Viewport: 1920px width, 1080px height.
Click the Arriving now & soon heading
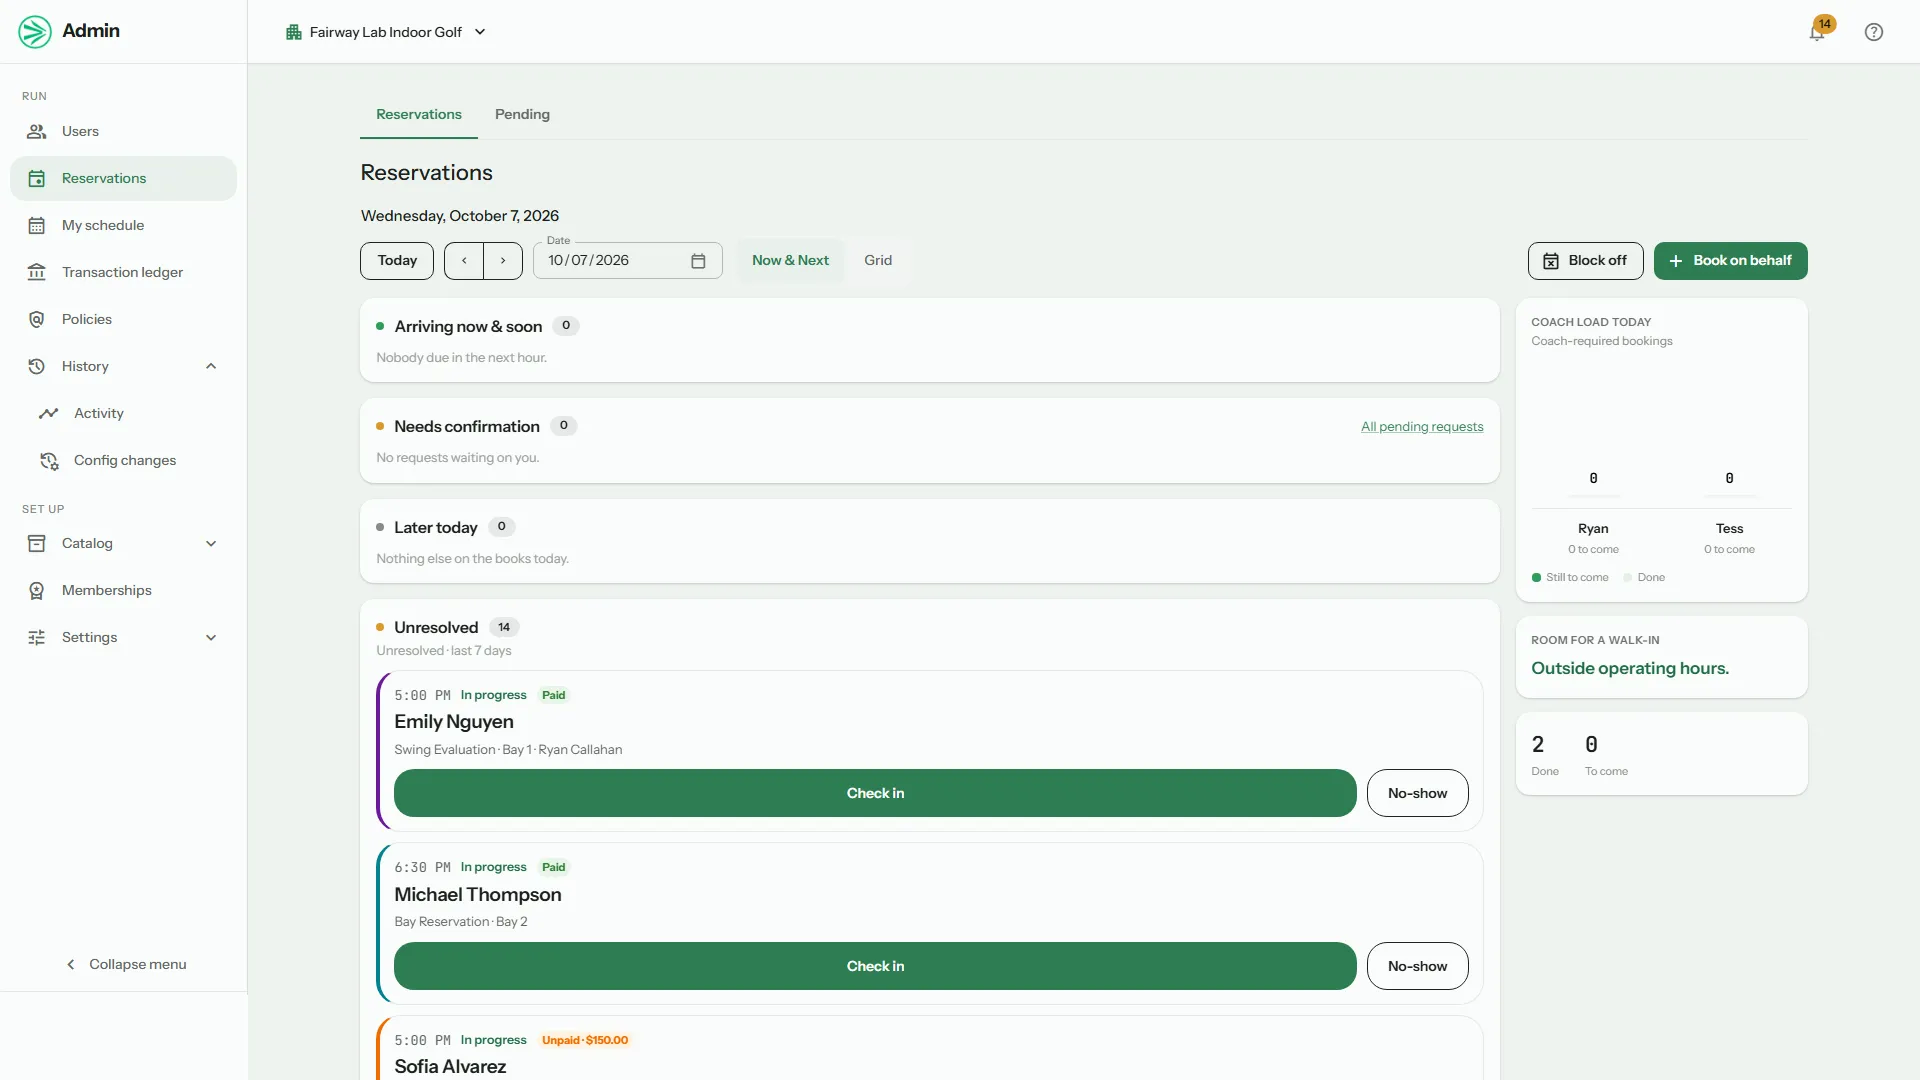point(468,326)
